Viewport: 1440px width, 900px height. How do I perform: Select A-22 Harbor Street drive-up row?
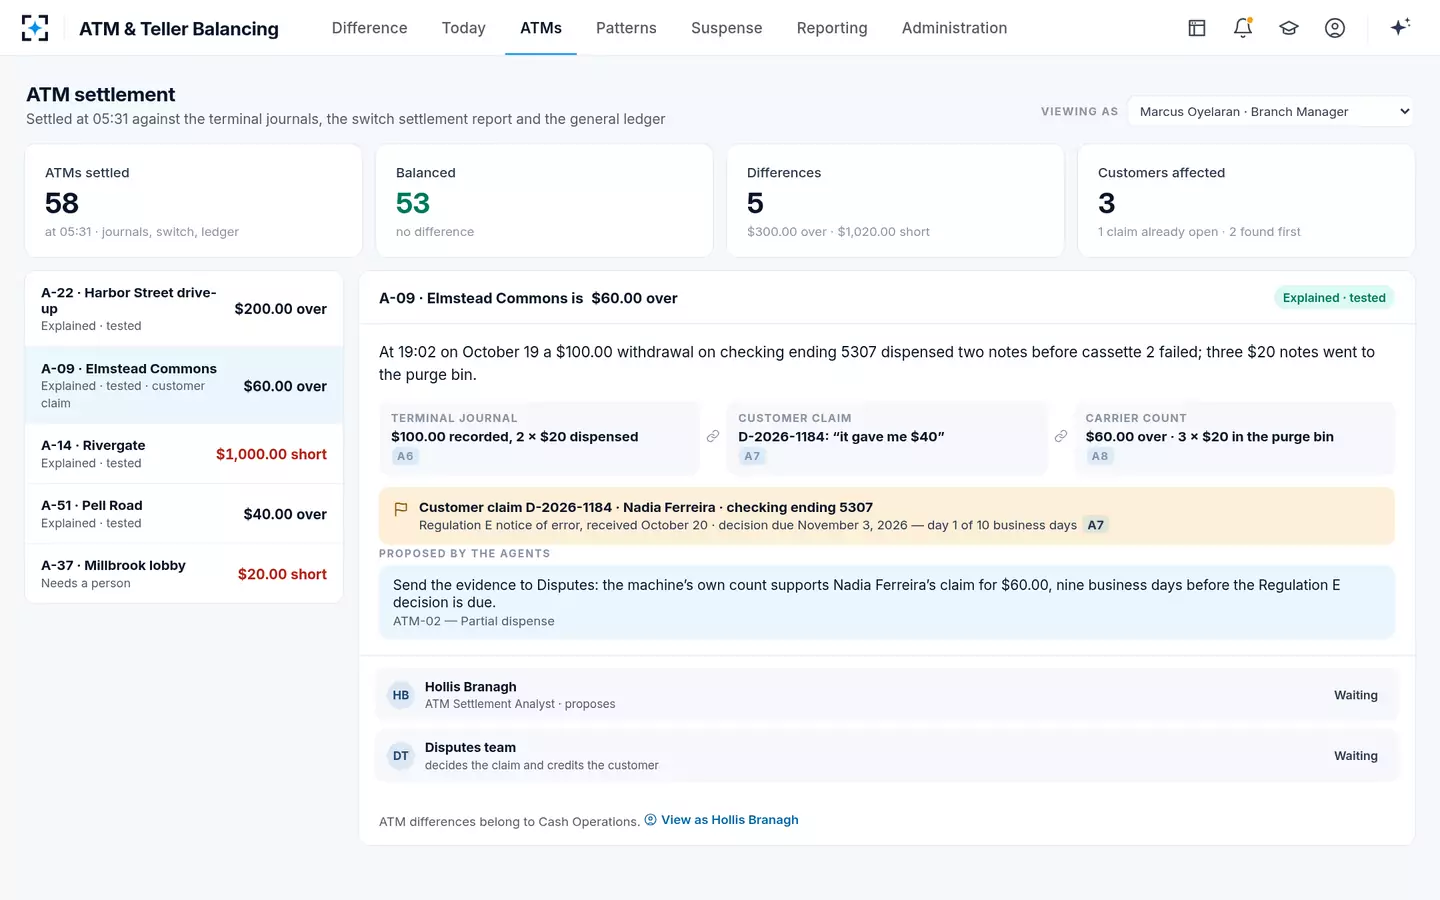(x=184, y=309)
